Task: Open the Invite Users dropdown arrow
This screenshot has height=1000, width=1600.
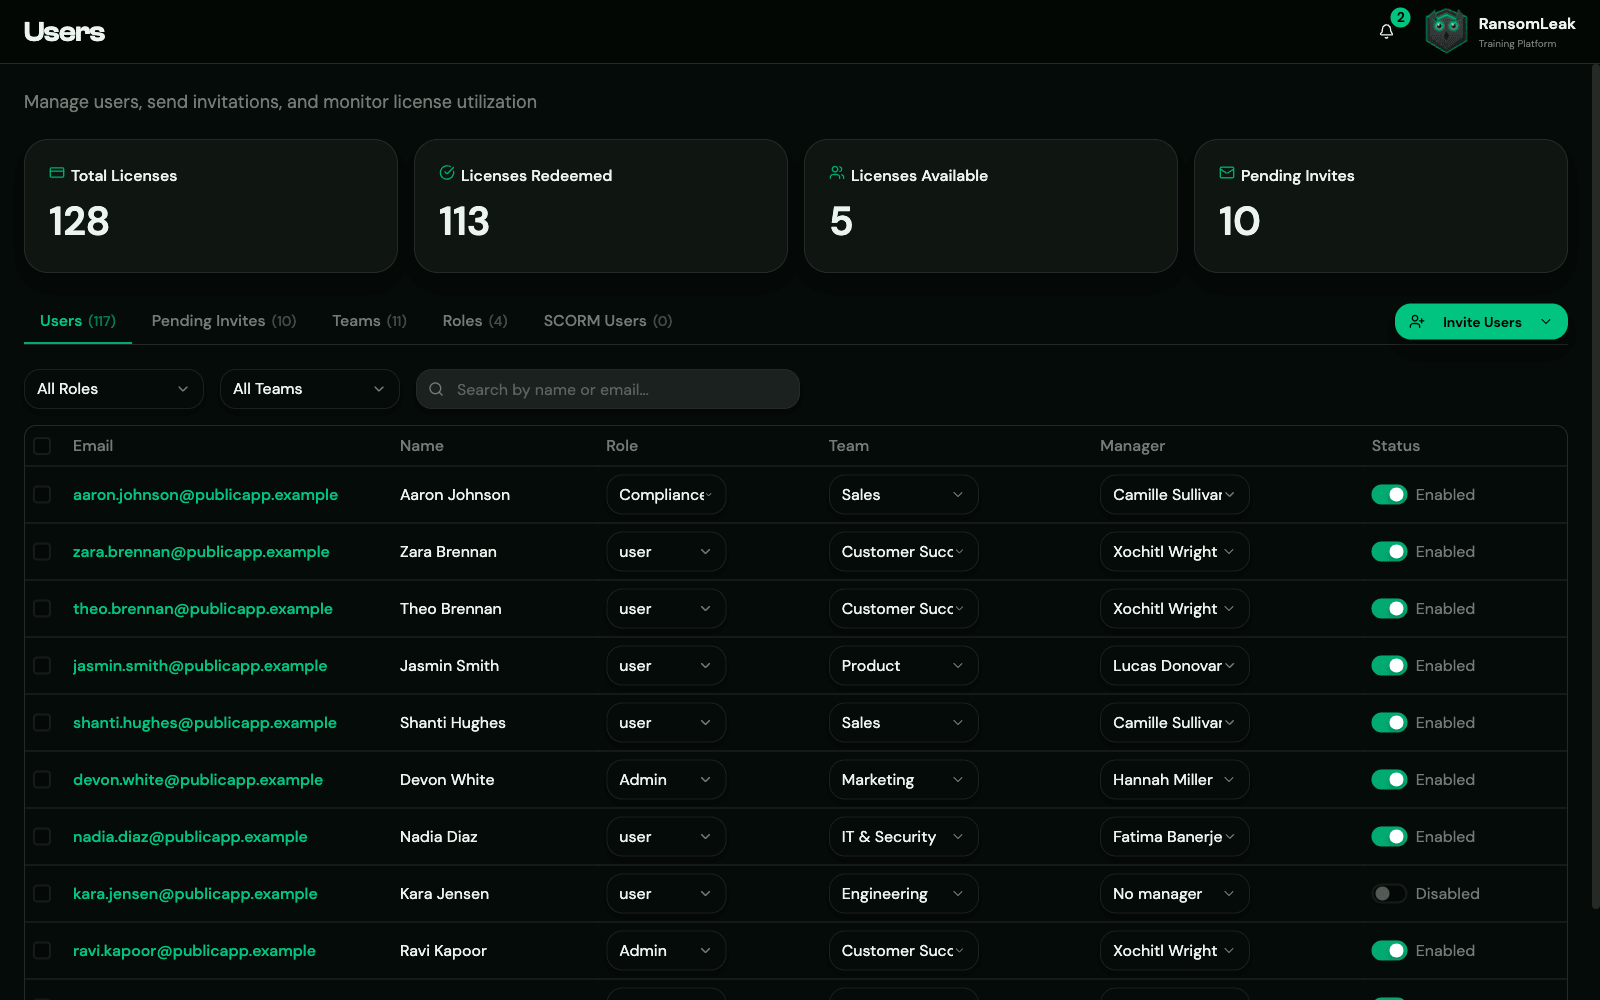Action: click(x=1546, y=322)
